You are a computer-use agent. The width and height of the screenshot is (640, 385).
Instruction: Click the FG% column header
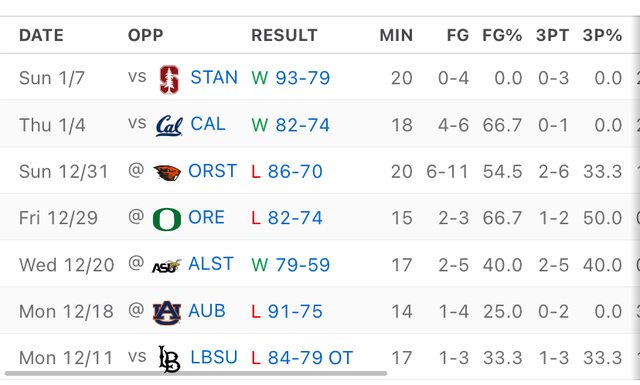tap(502, 36)
